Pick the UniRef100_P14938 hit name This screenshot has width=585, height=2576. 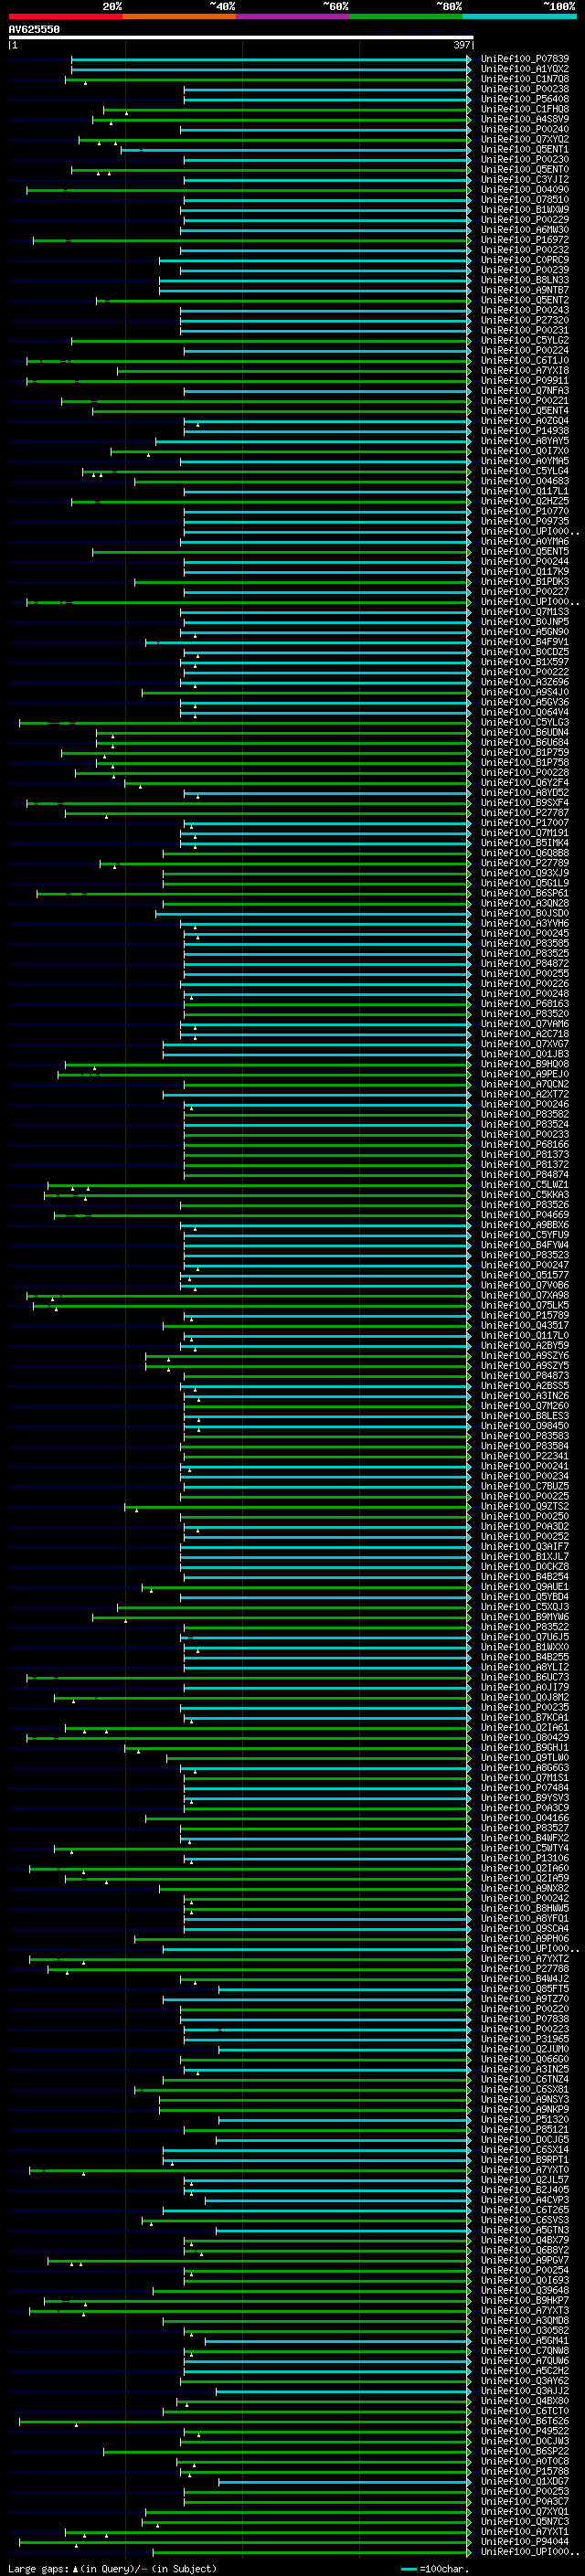click(x=524, y=431)
